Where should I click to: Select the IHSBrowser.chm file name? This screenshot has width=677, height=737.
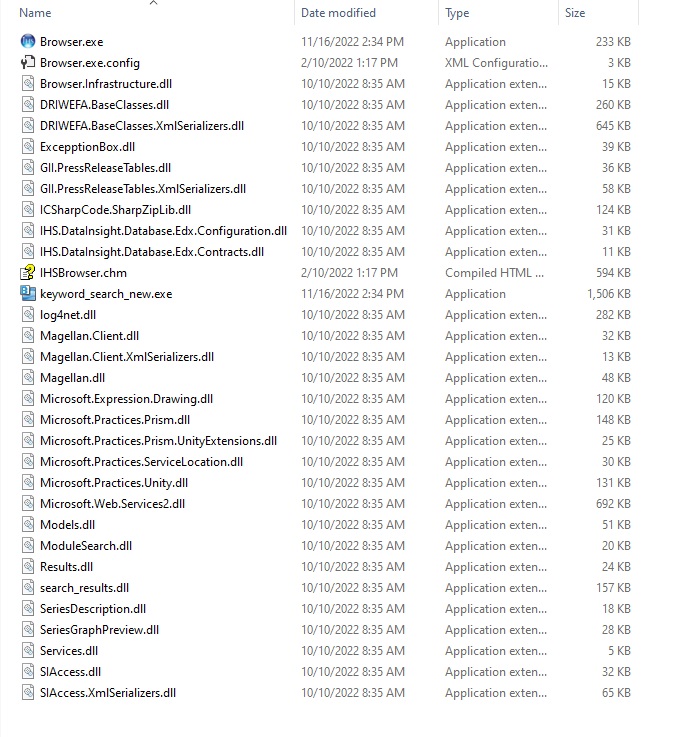83,273
